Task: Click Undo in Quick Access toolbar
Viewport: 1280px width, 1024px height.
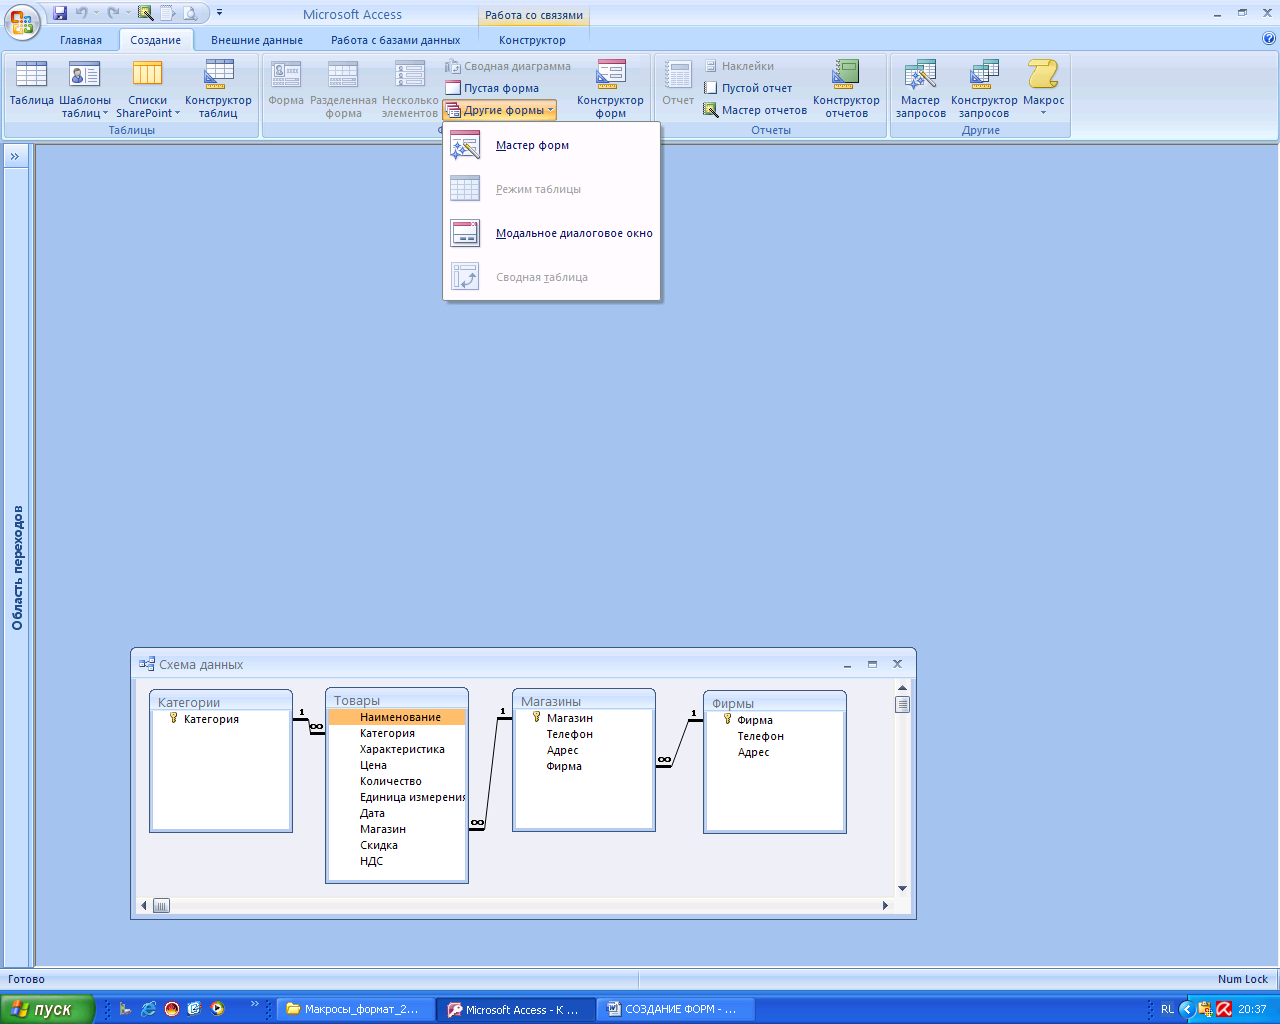Action: (82, 13)
